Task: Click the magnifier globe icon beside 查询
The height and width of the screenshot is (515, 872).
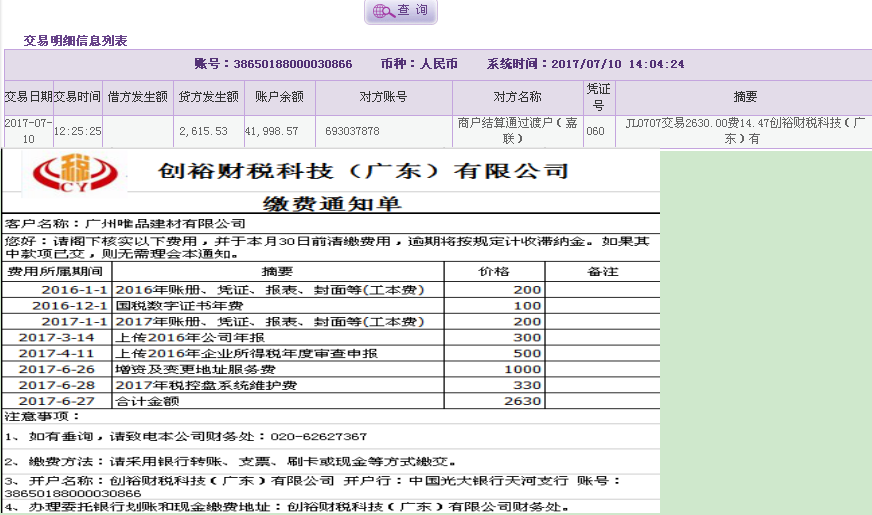Action: tap(382, 11)
